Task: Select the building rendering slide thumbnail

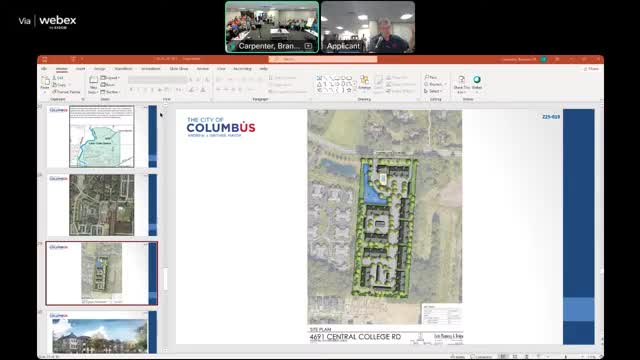Action: coord(102,332)
